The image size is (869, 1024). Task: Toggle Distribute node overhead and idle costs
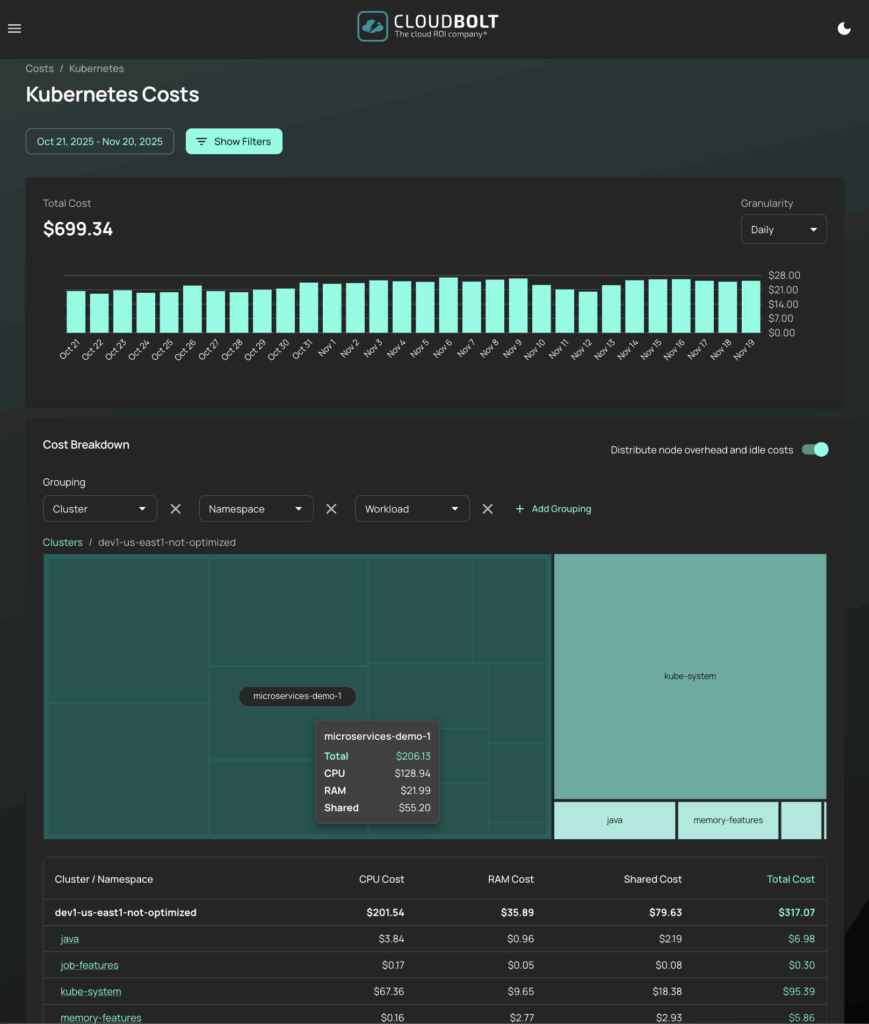pos(814,450)
